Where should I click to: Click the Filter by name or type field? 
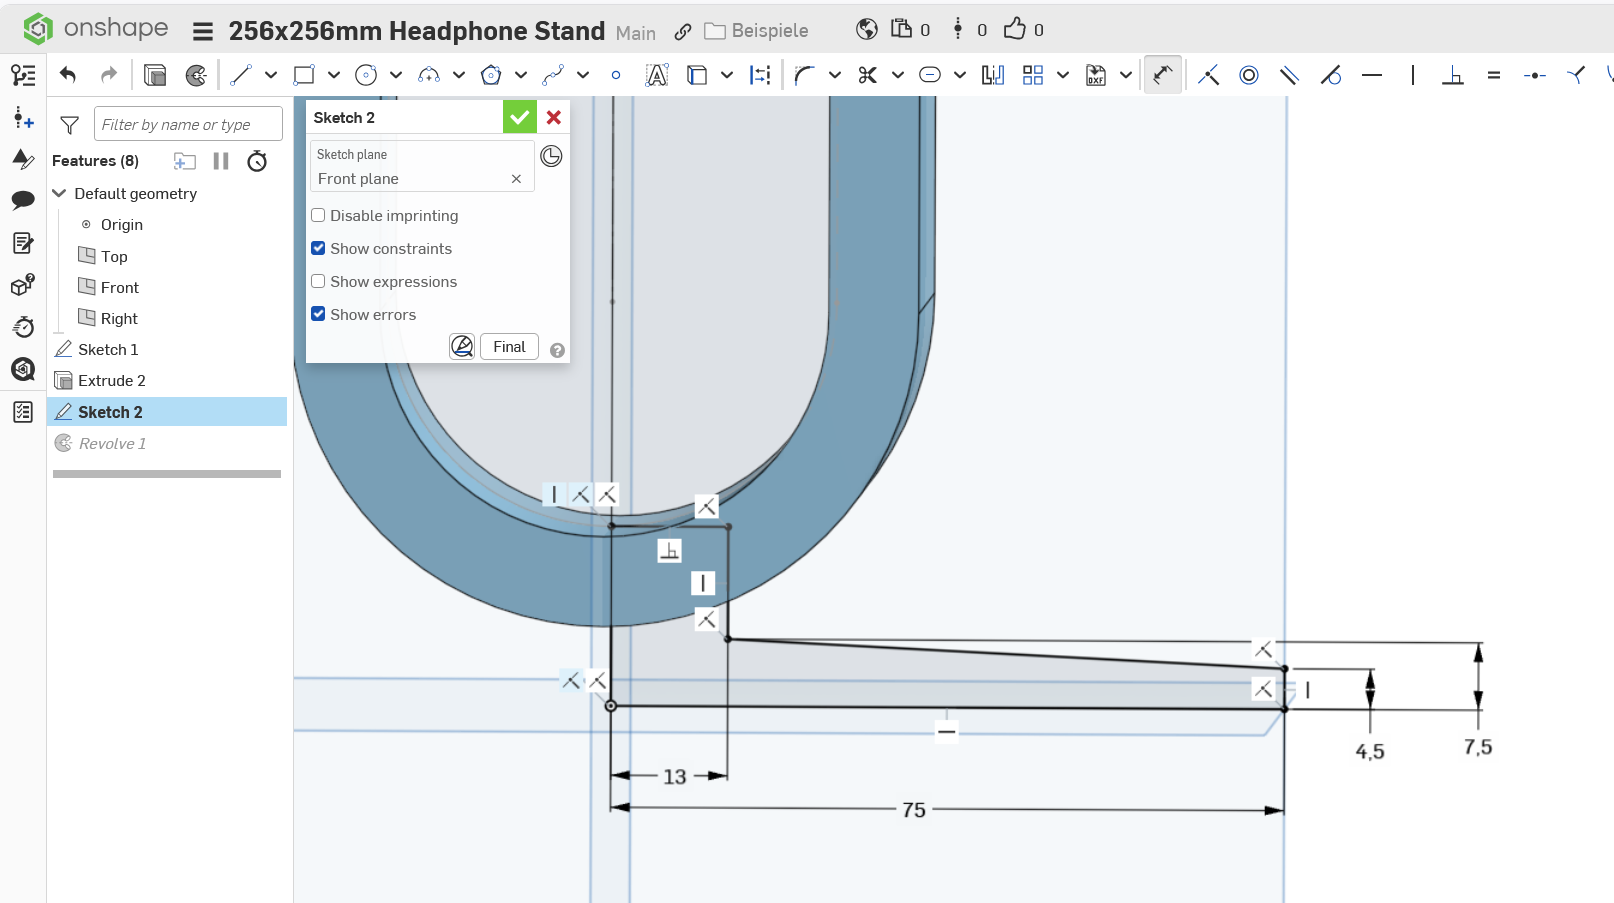[188, 124]
